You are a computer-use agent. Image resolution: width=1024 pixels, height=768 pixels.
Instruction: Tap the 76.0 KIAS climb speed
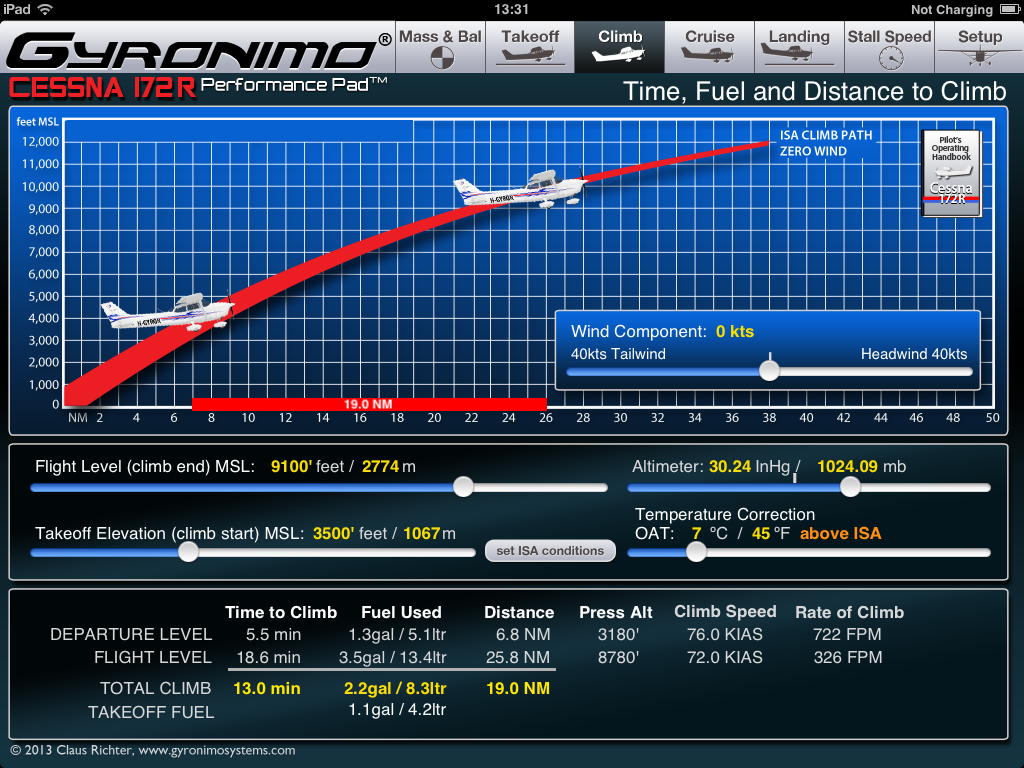[x=724, y=634]
